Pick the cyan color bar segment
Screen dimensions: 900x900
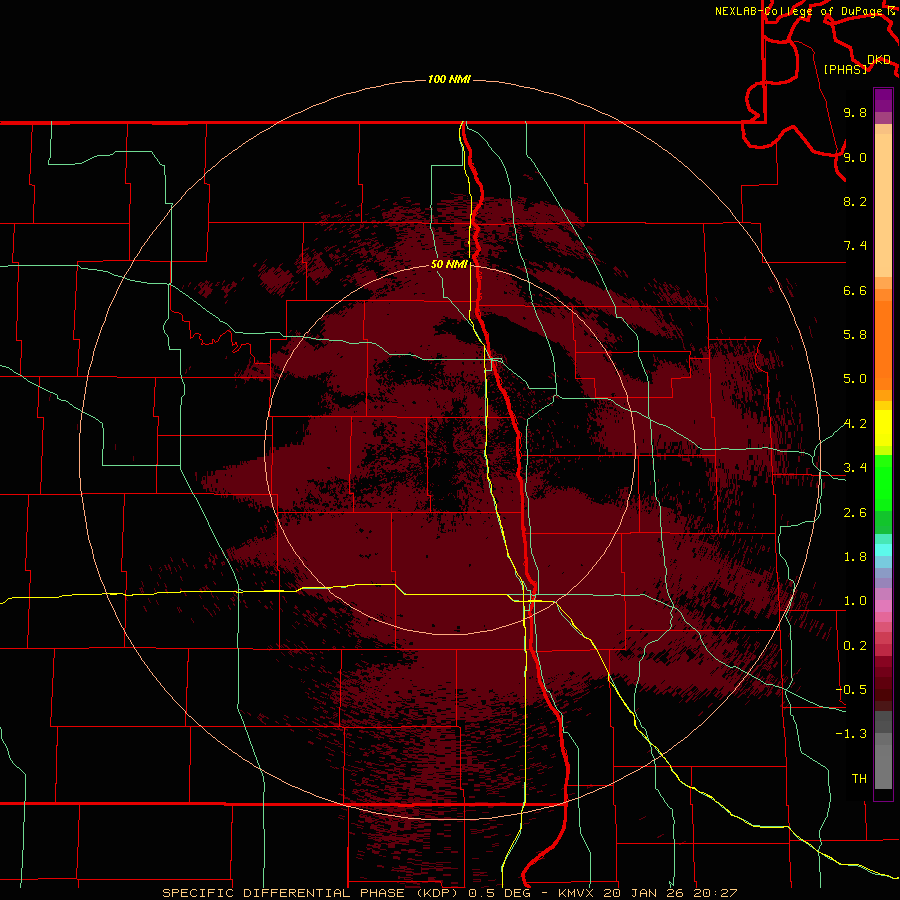click(x=883, y=550)
